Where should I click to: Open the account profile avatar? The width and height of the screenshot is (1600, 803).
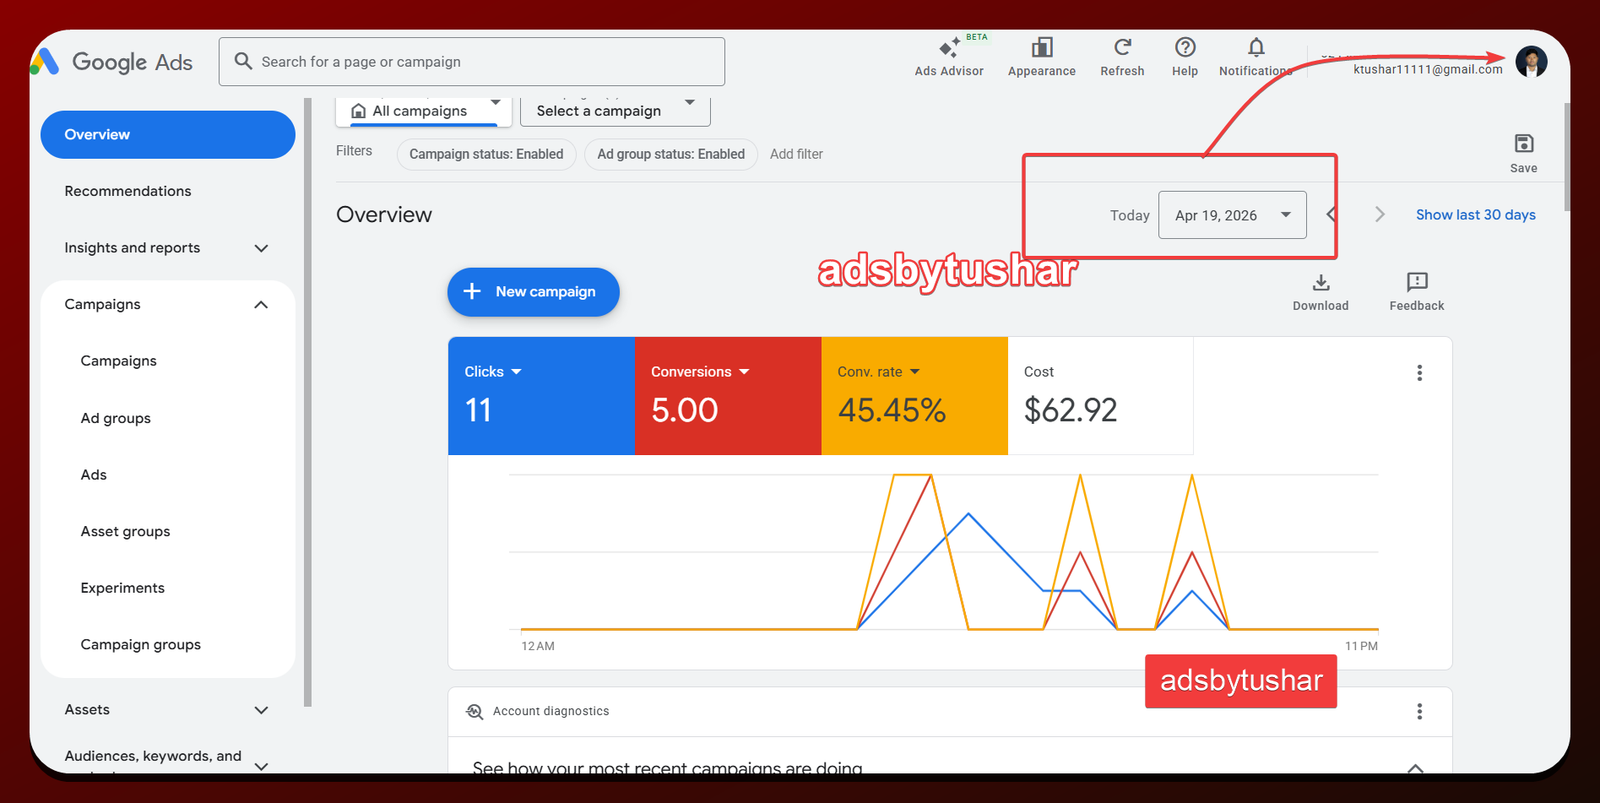[x=1531, y=61]
